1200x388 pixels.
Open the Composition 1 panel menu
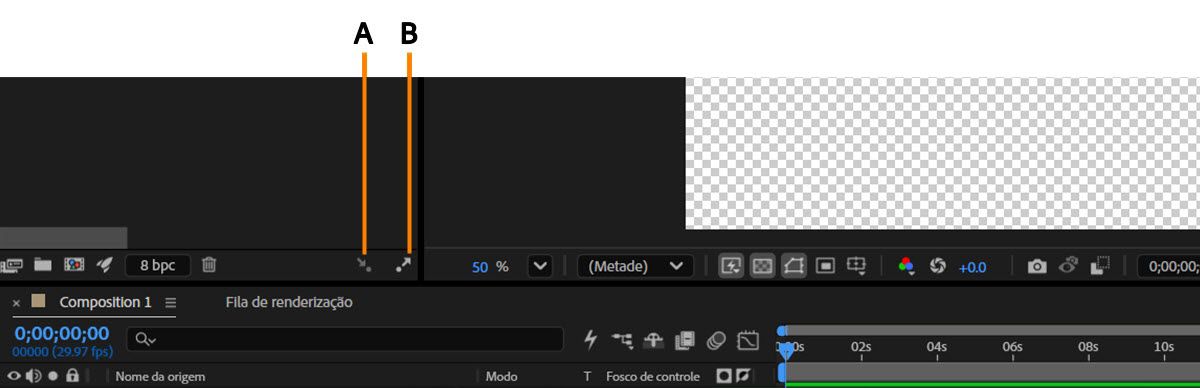point(170,302)
